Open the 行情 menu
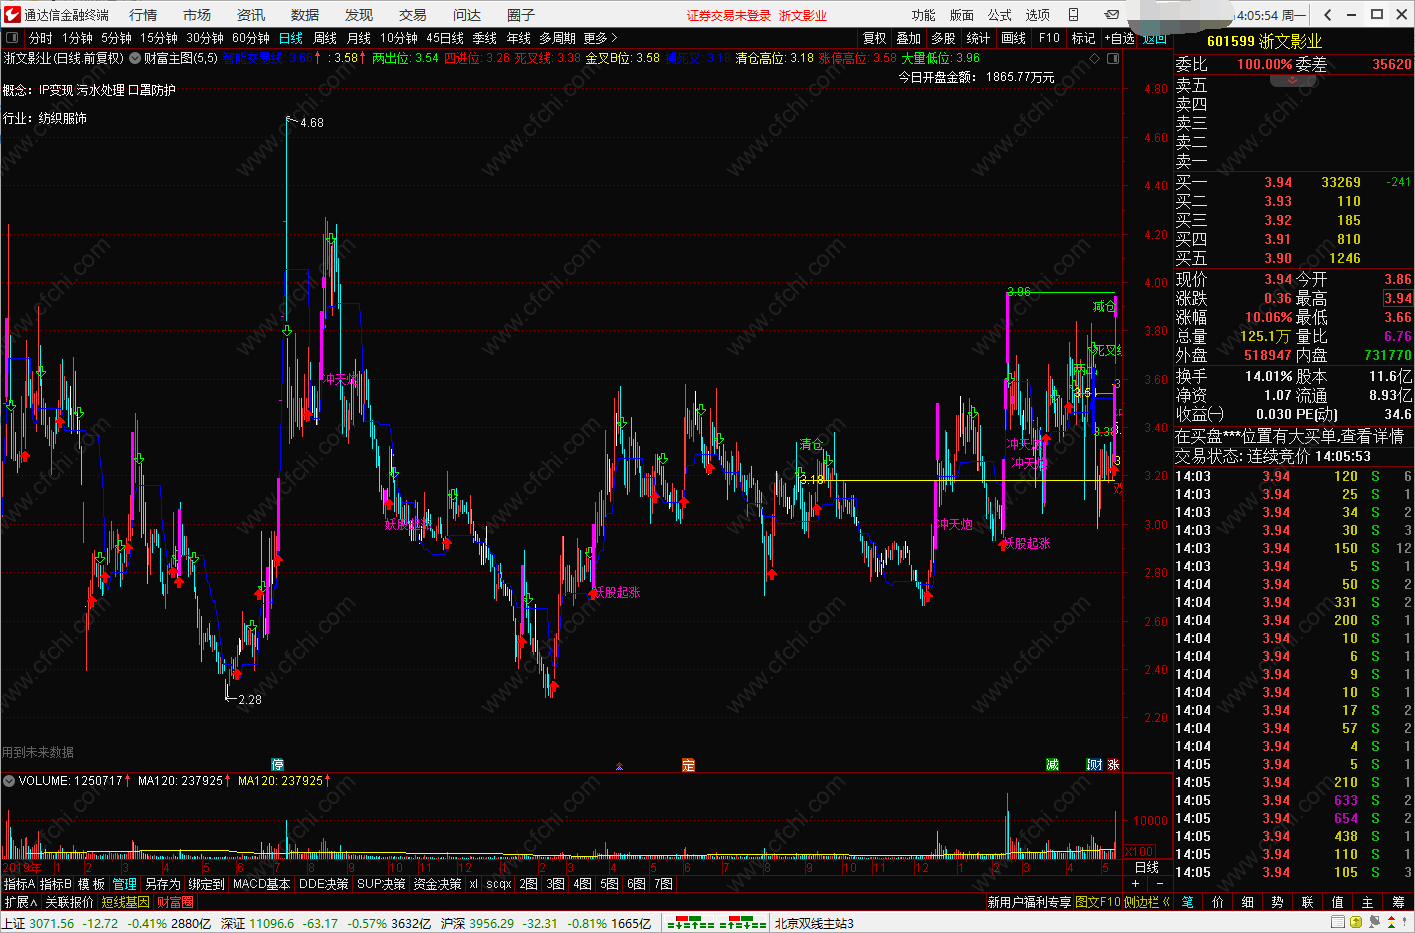 (143, 15)
